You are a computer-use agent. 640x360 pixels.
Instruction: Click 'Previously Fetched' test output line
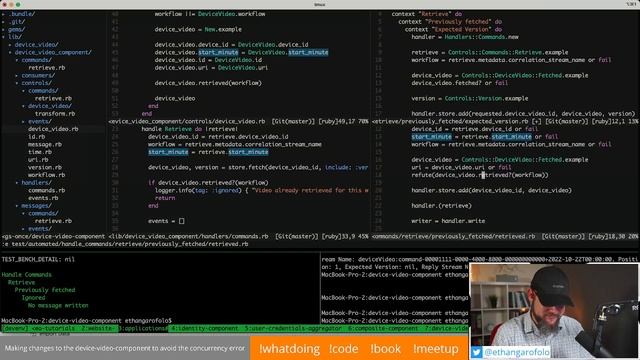(x=45, y=290)
